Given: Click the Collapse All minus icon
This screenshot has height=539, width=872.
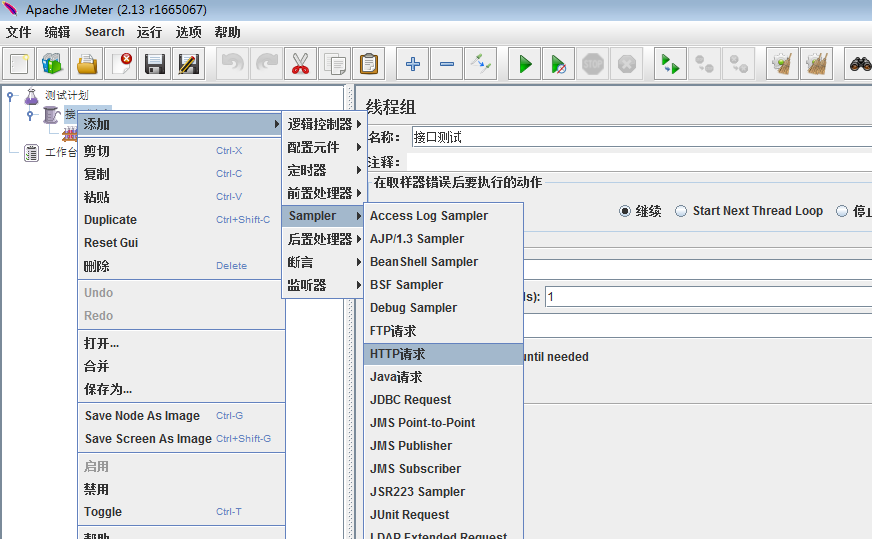Looking at the screenshot, I should click(447, 64).
